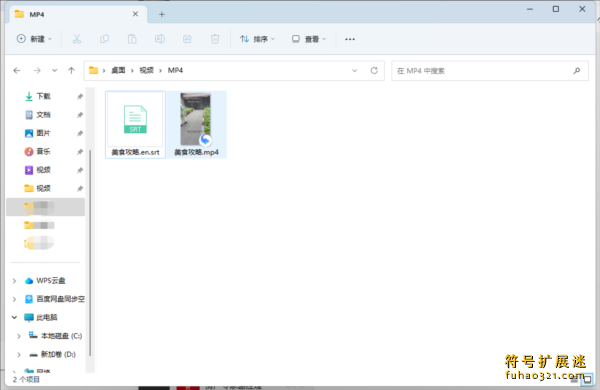This screenshot has width=600, height=390.
Task: Go forward with the right arrow
Action: pos(37,70)
